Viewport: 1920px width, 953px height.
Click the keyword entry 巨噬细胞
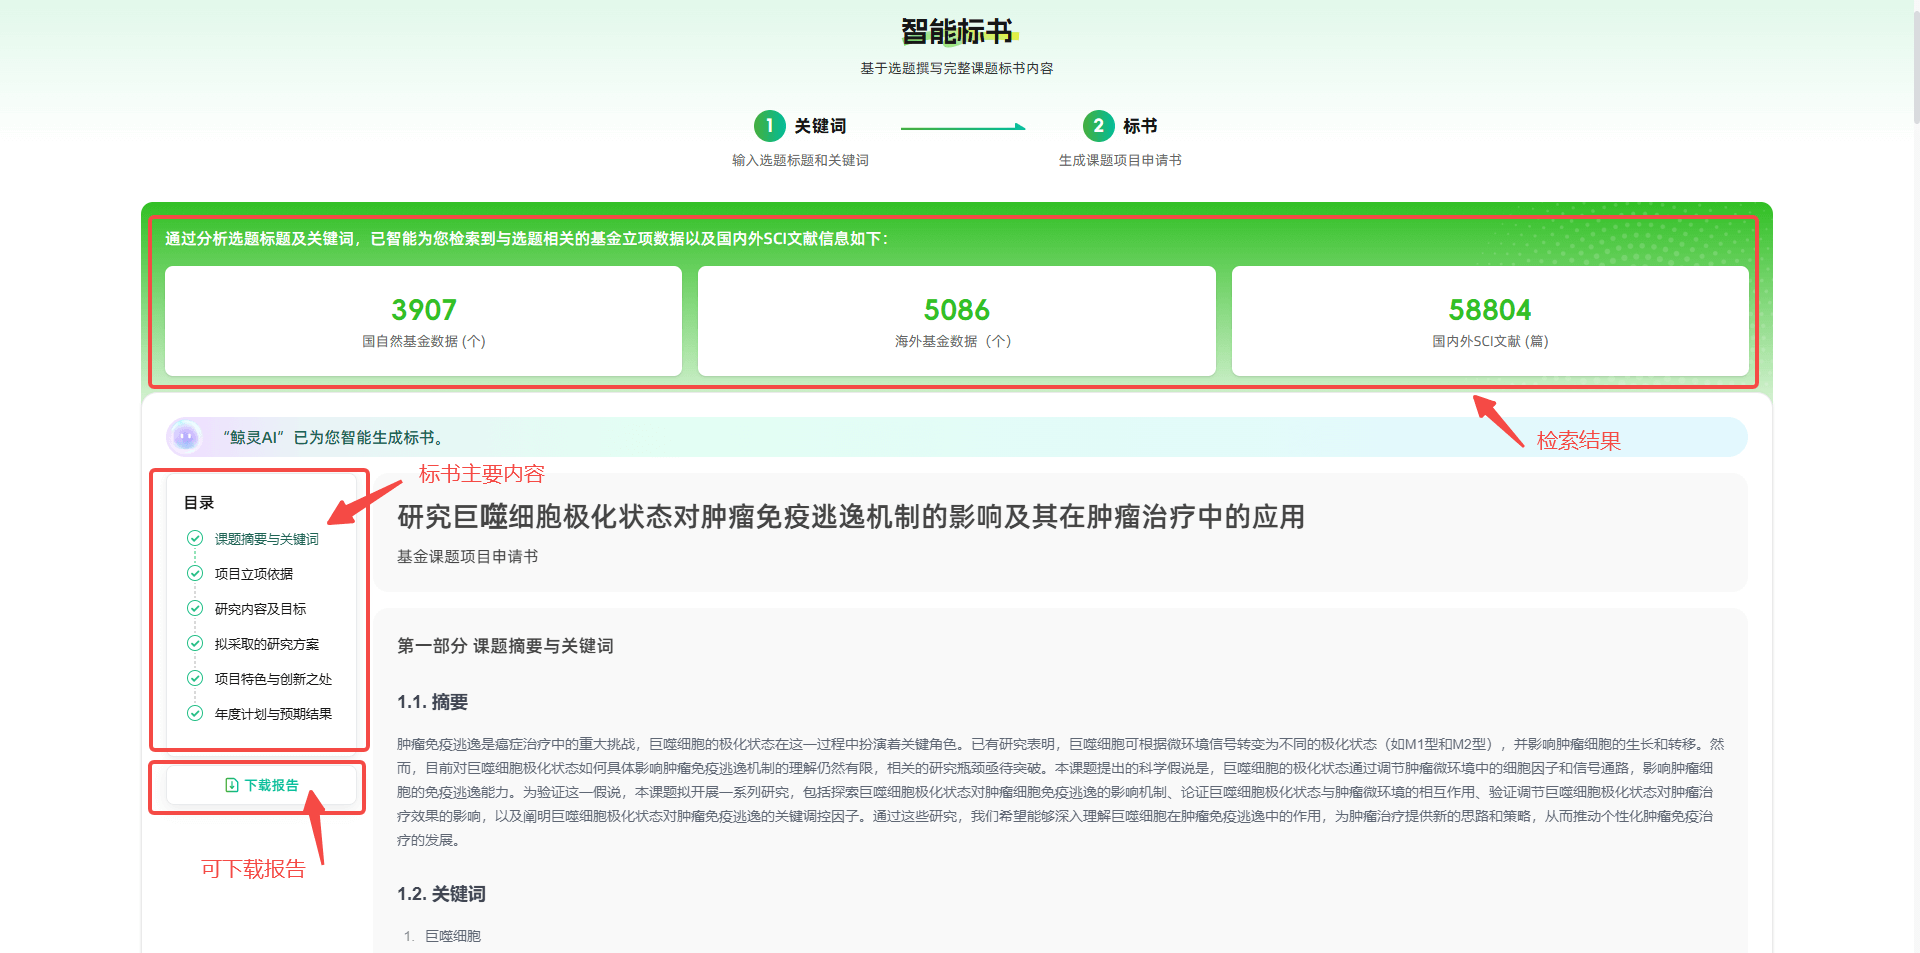(453, 936)
